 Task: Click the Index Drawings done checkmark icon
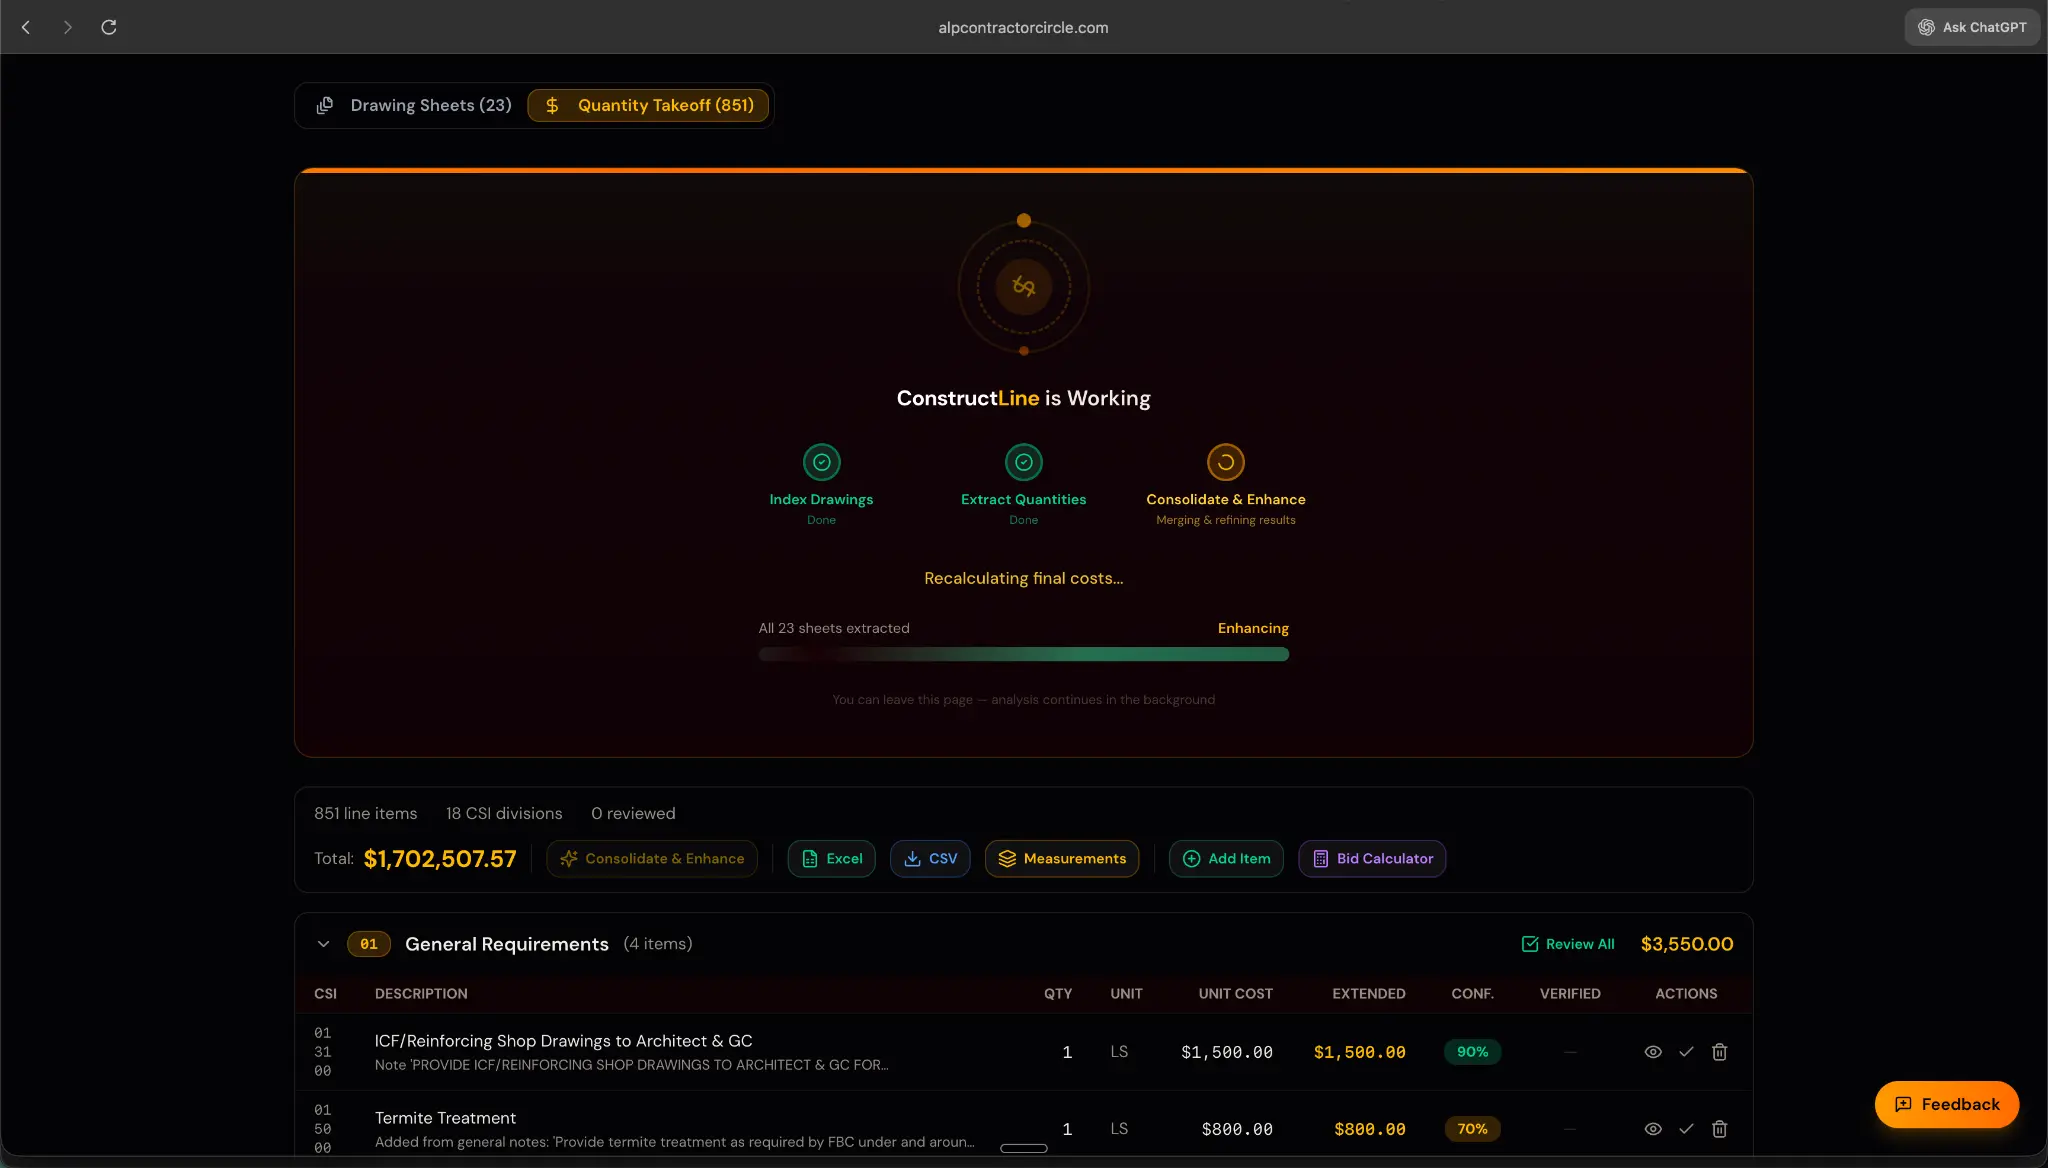821,462
